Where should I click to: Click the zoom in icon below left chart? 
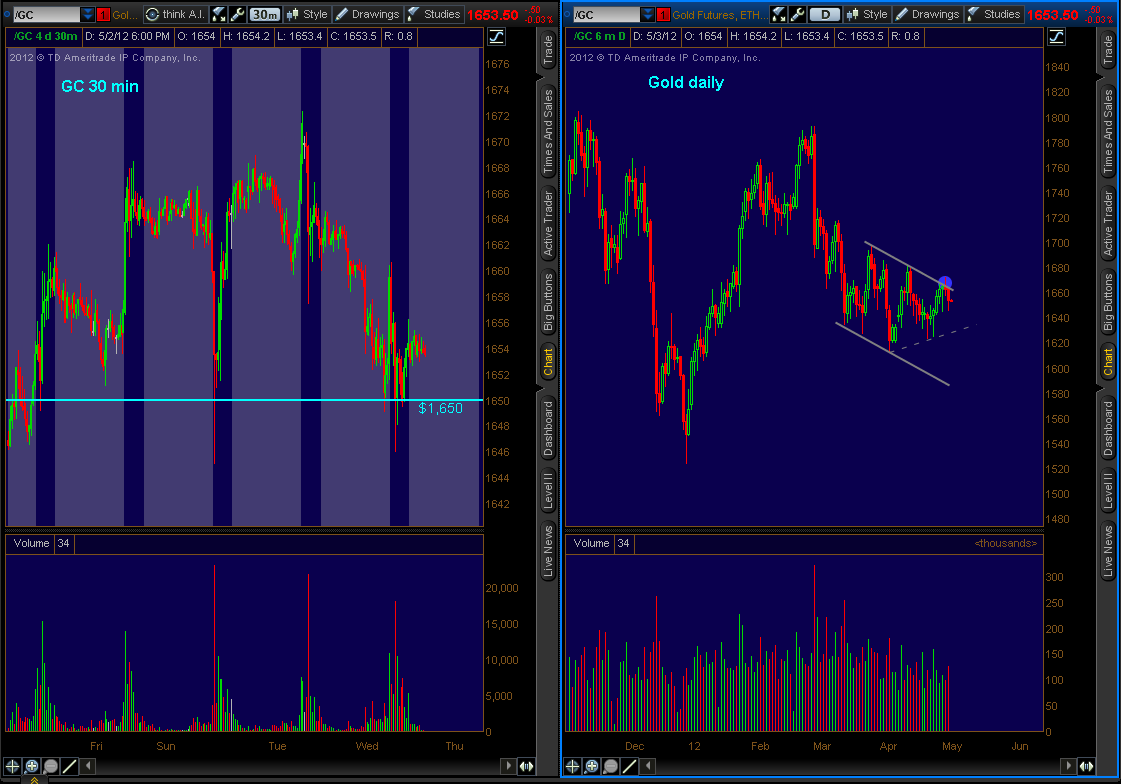click(x=32, y=766)
